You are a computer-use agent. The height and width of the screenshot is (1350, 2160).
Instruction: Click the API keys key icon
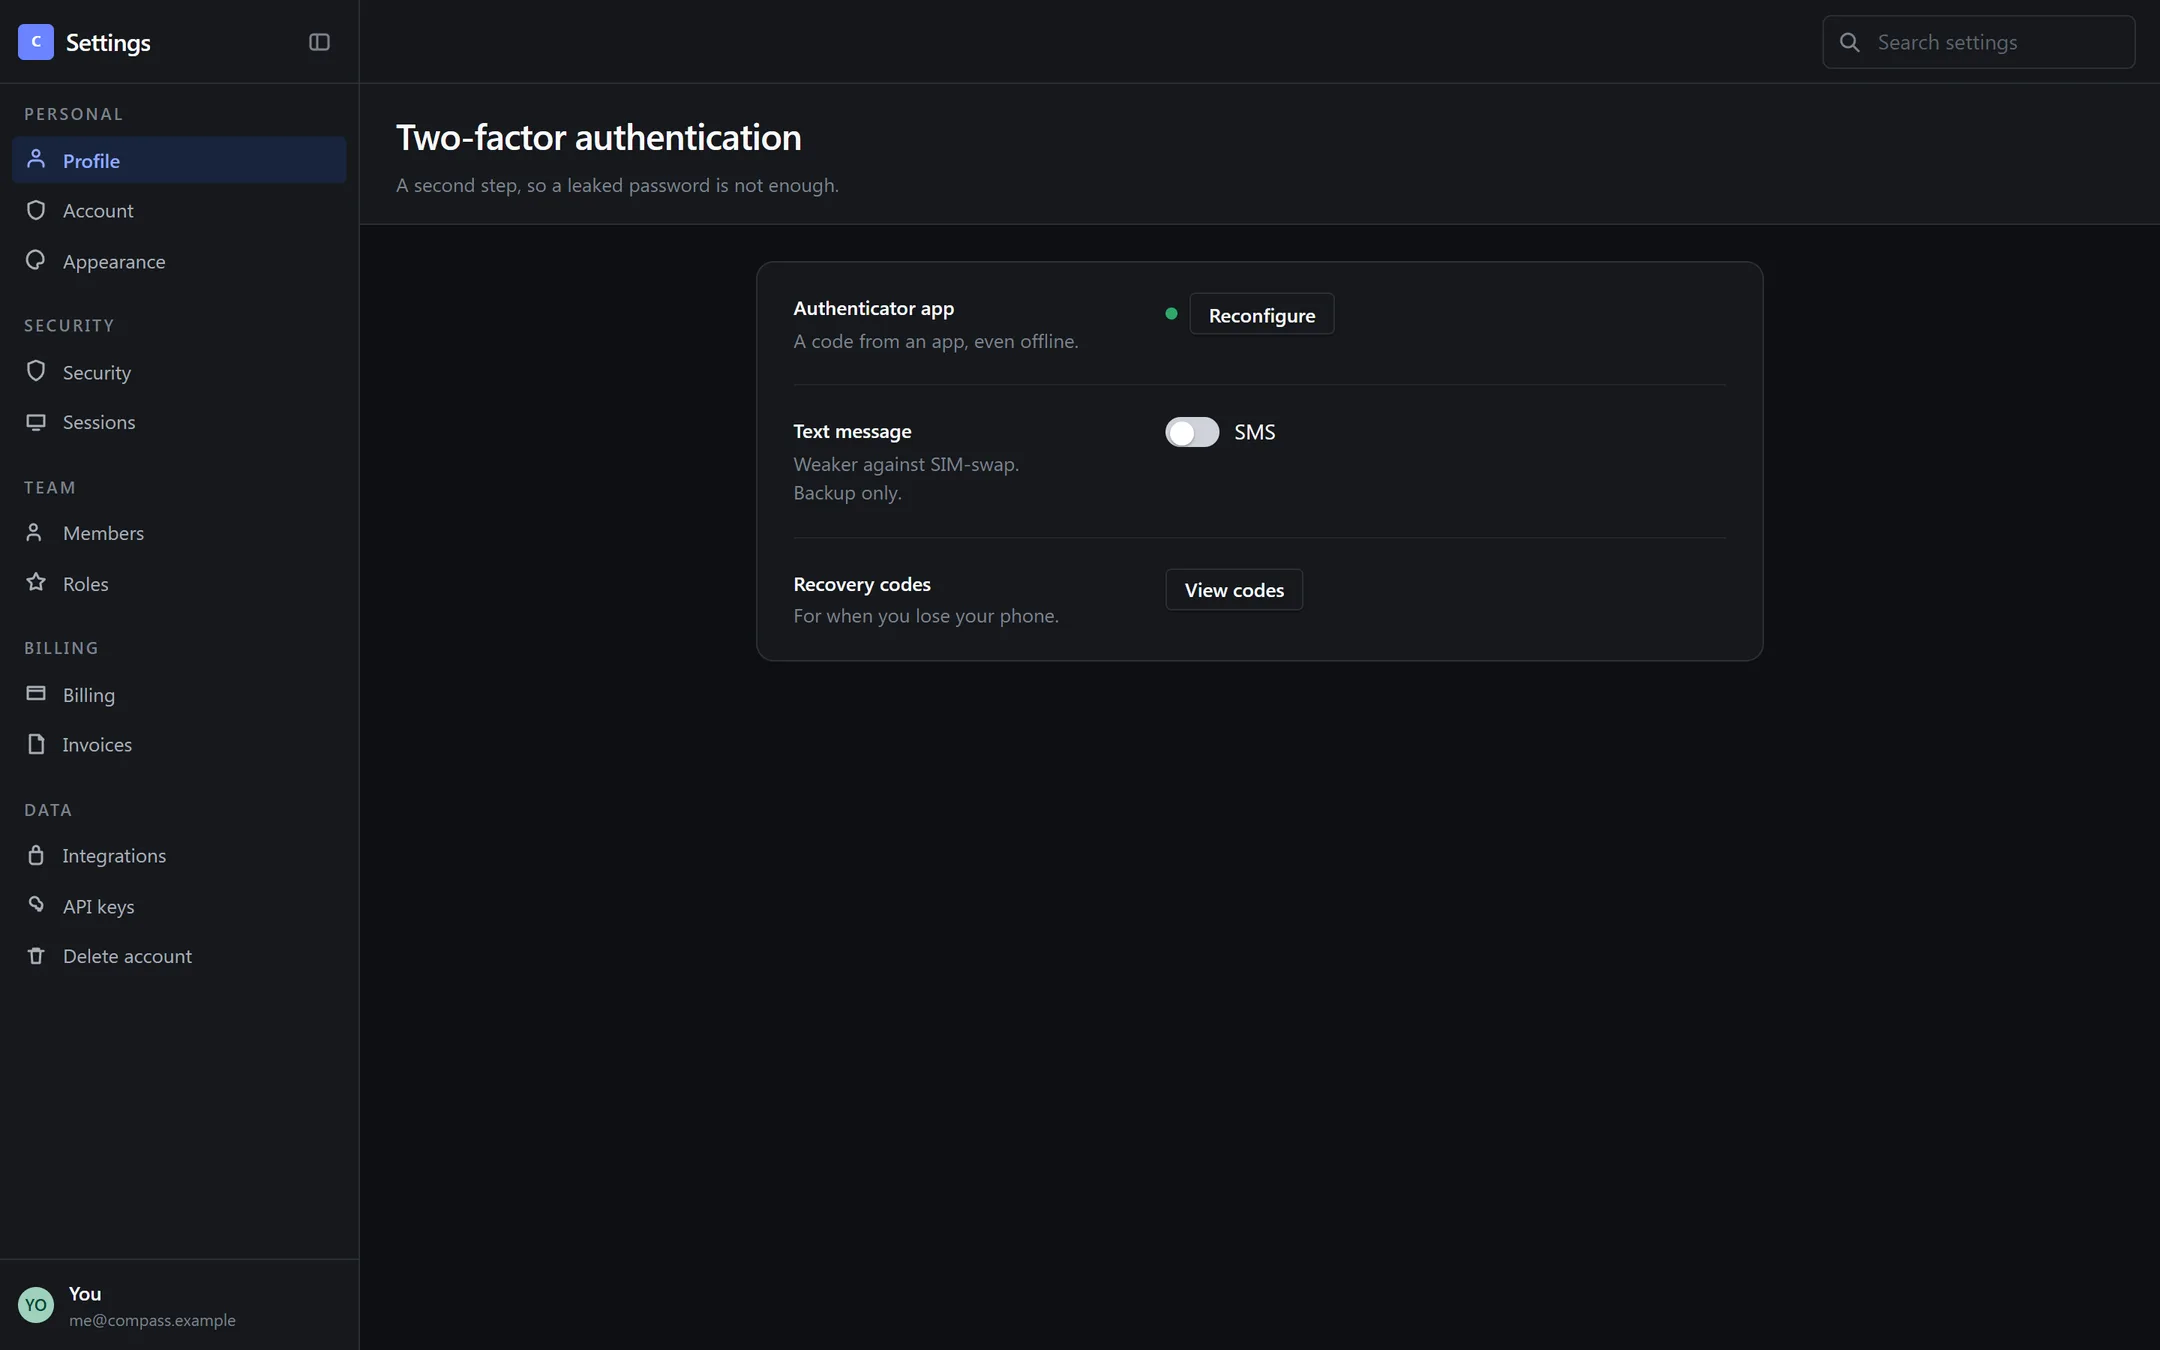pyautogui.click(x=36, y=905)
